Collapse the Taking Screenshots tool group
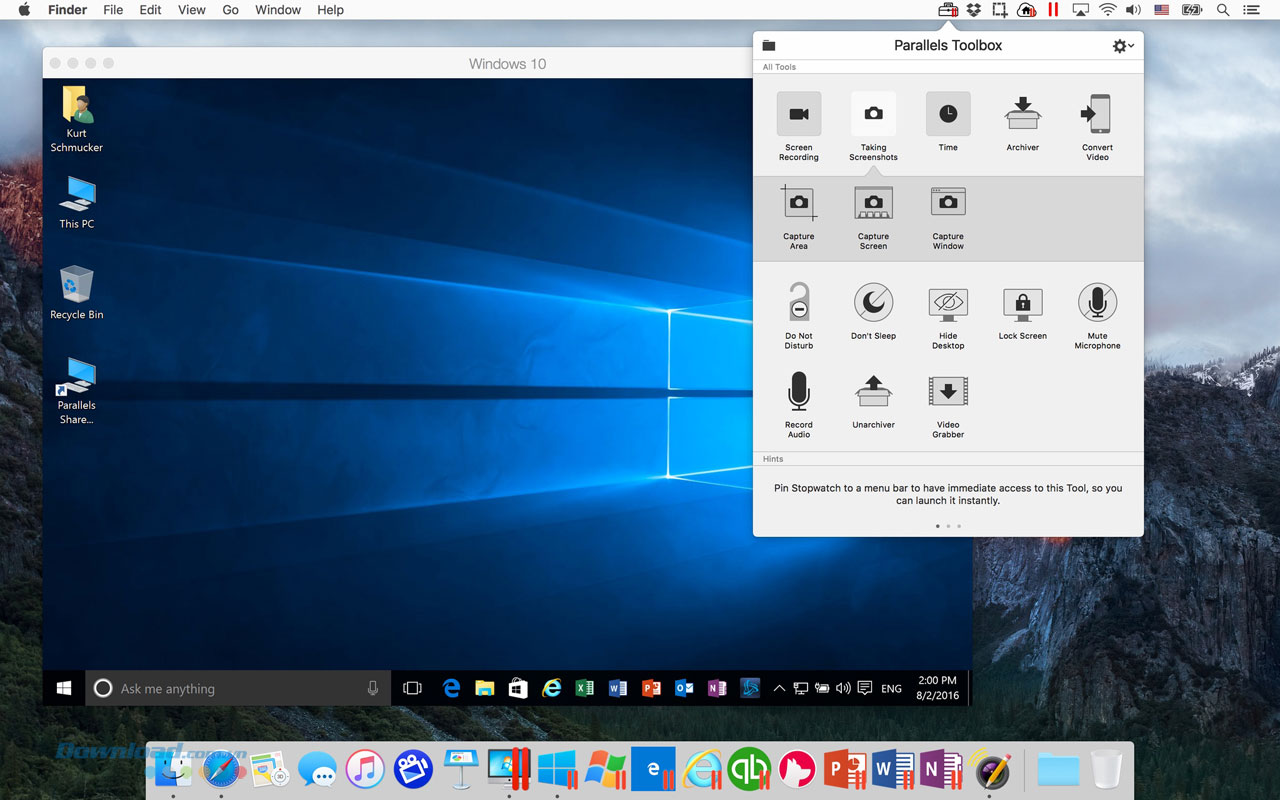1280x800 pixels. tap(873, 115)
